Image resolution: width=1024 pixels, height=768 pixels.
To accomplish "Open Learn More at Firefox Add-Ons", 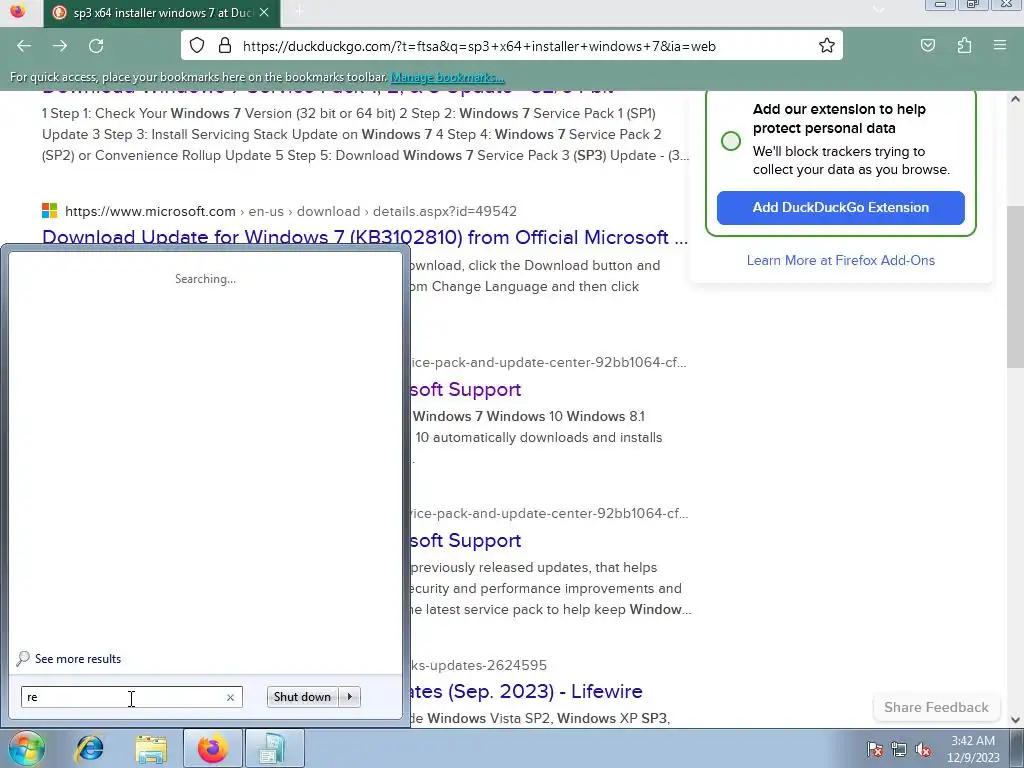I will [840, 261].
